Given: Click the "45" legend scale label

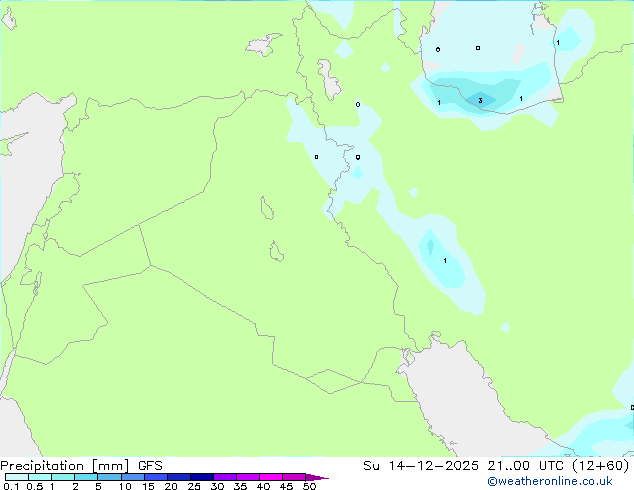Looking at the screenshot, I should [286, 486].
